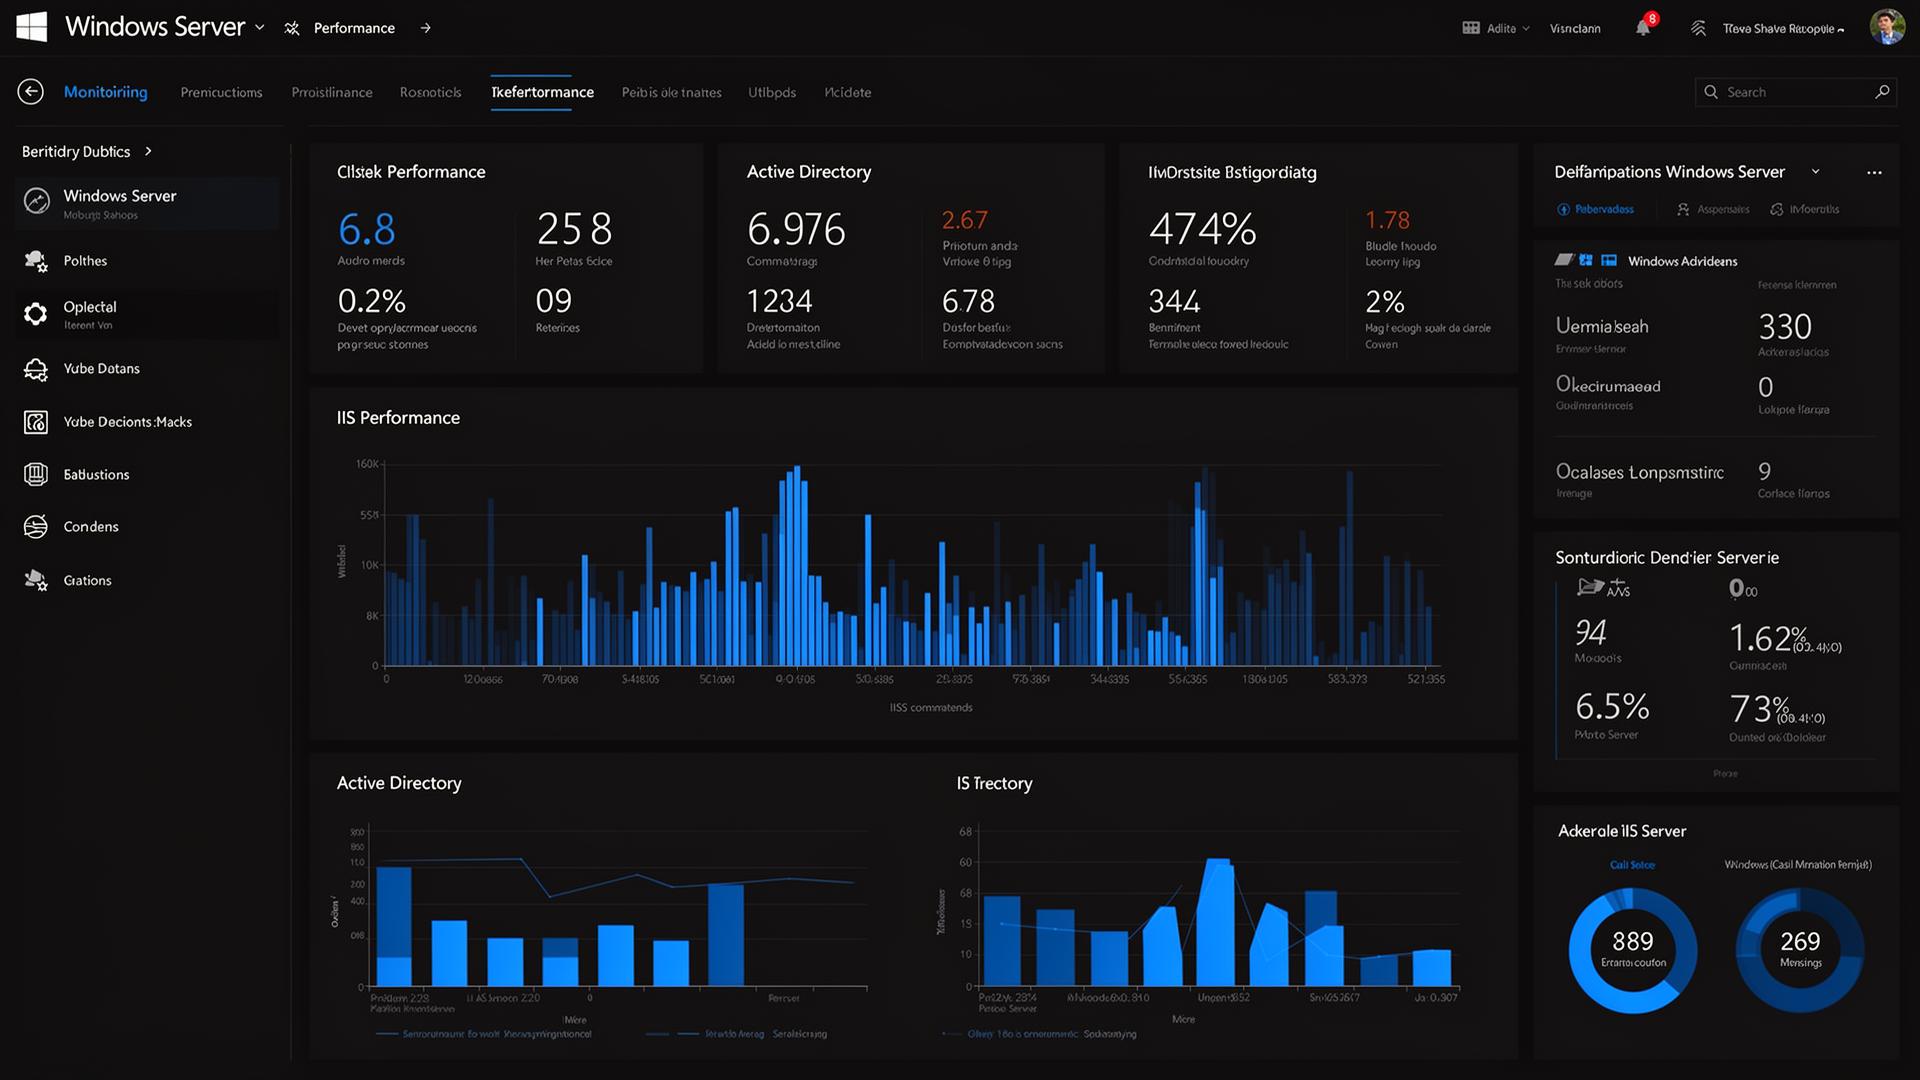
Task: Open the Defamipations Windows Server dropdown arrow
Action: (1816, 172)
